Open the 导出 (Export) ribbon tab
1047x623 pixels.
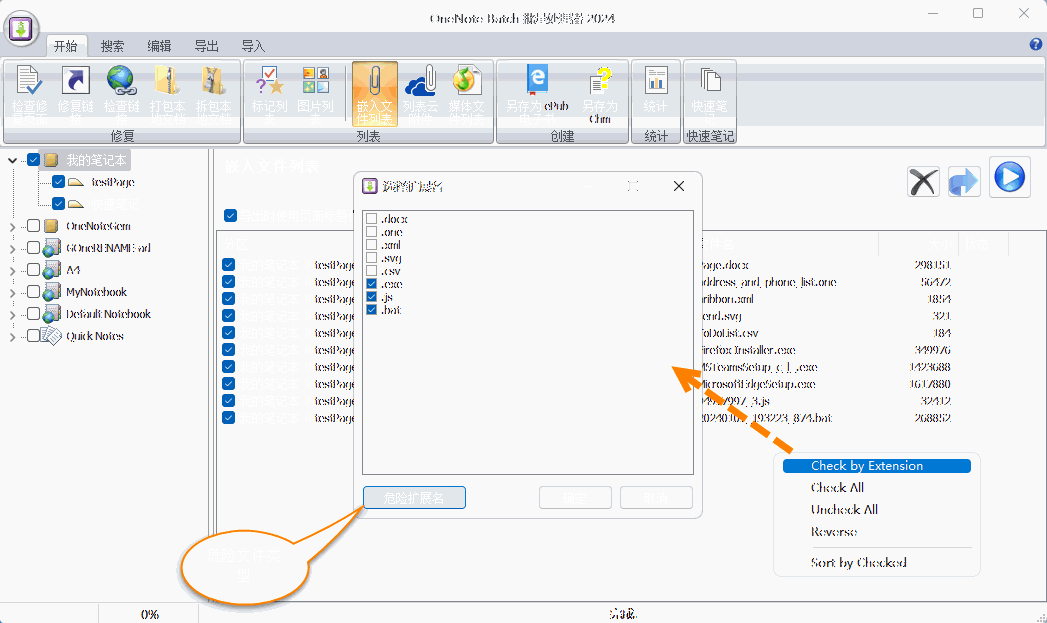click(x=206, y=46)
